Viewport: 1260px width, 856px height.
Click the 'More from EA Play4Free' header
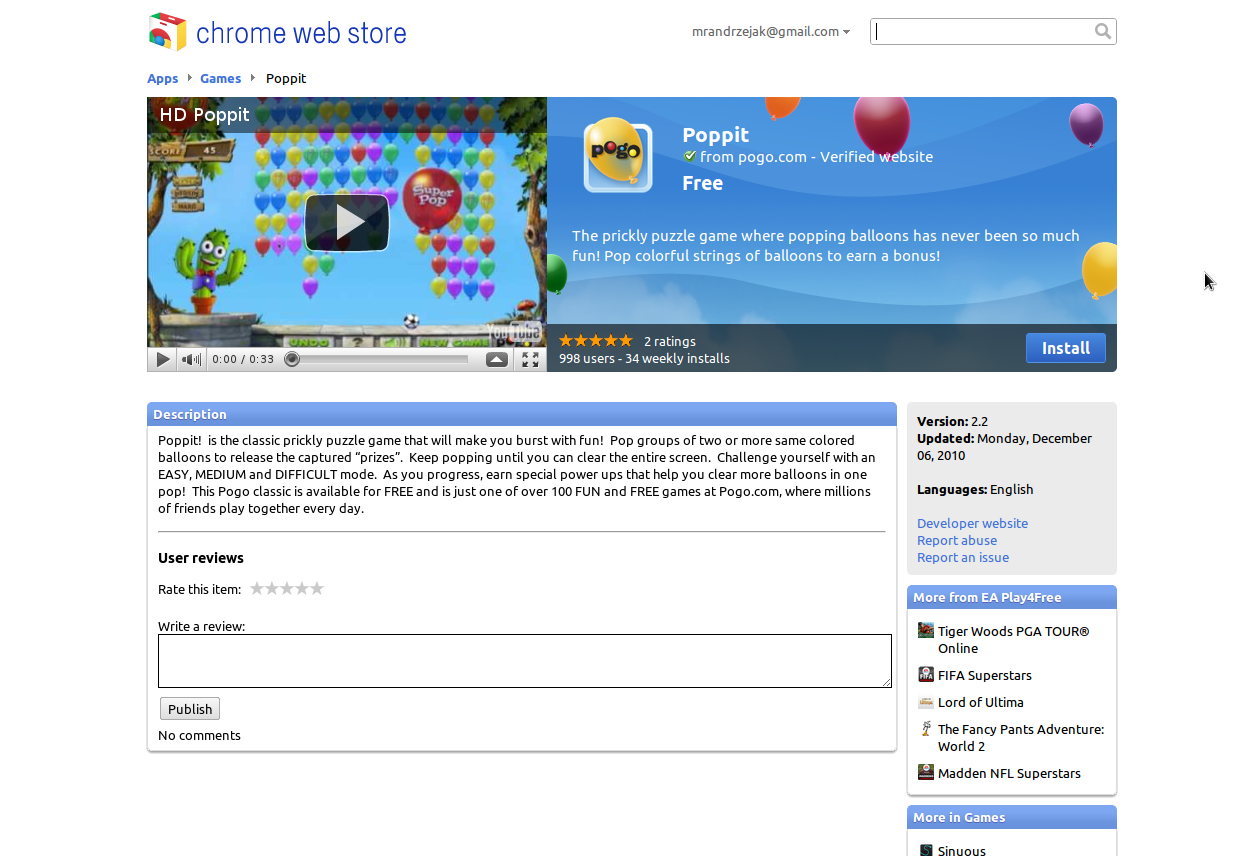[1012, 597]
